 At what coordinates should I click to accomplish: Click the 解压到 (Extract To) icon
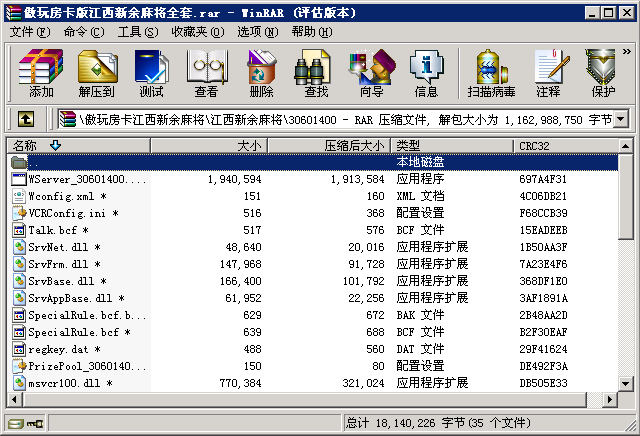(x=96, y=73)
